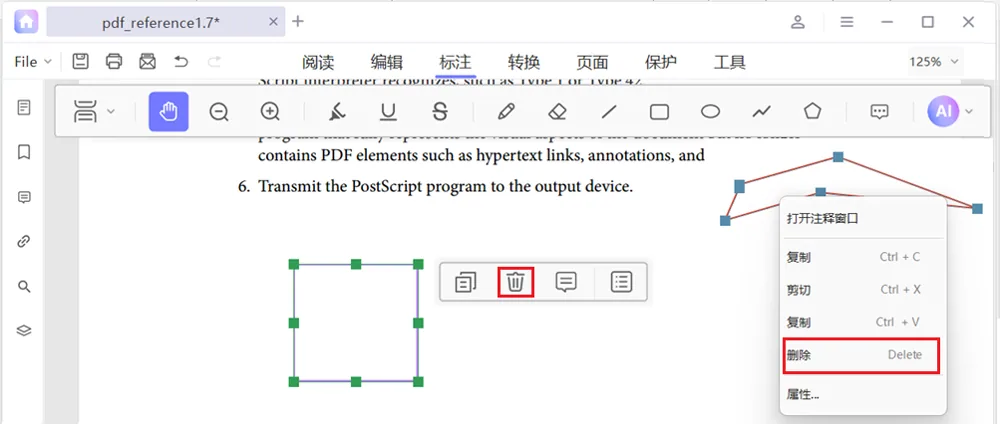Screen dimensions: 1000x424
Task: Zoom in with the plus magnifier
Action: [x=270, y=112]
